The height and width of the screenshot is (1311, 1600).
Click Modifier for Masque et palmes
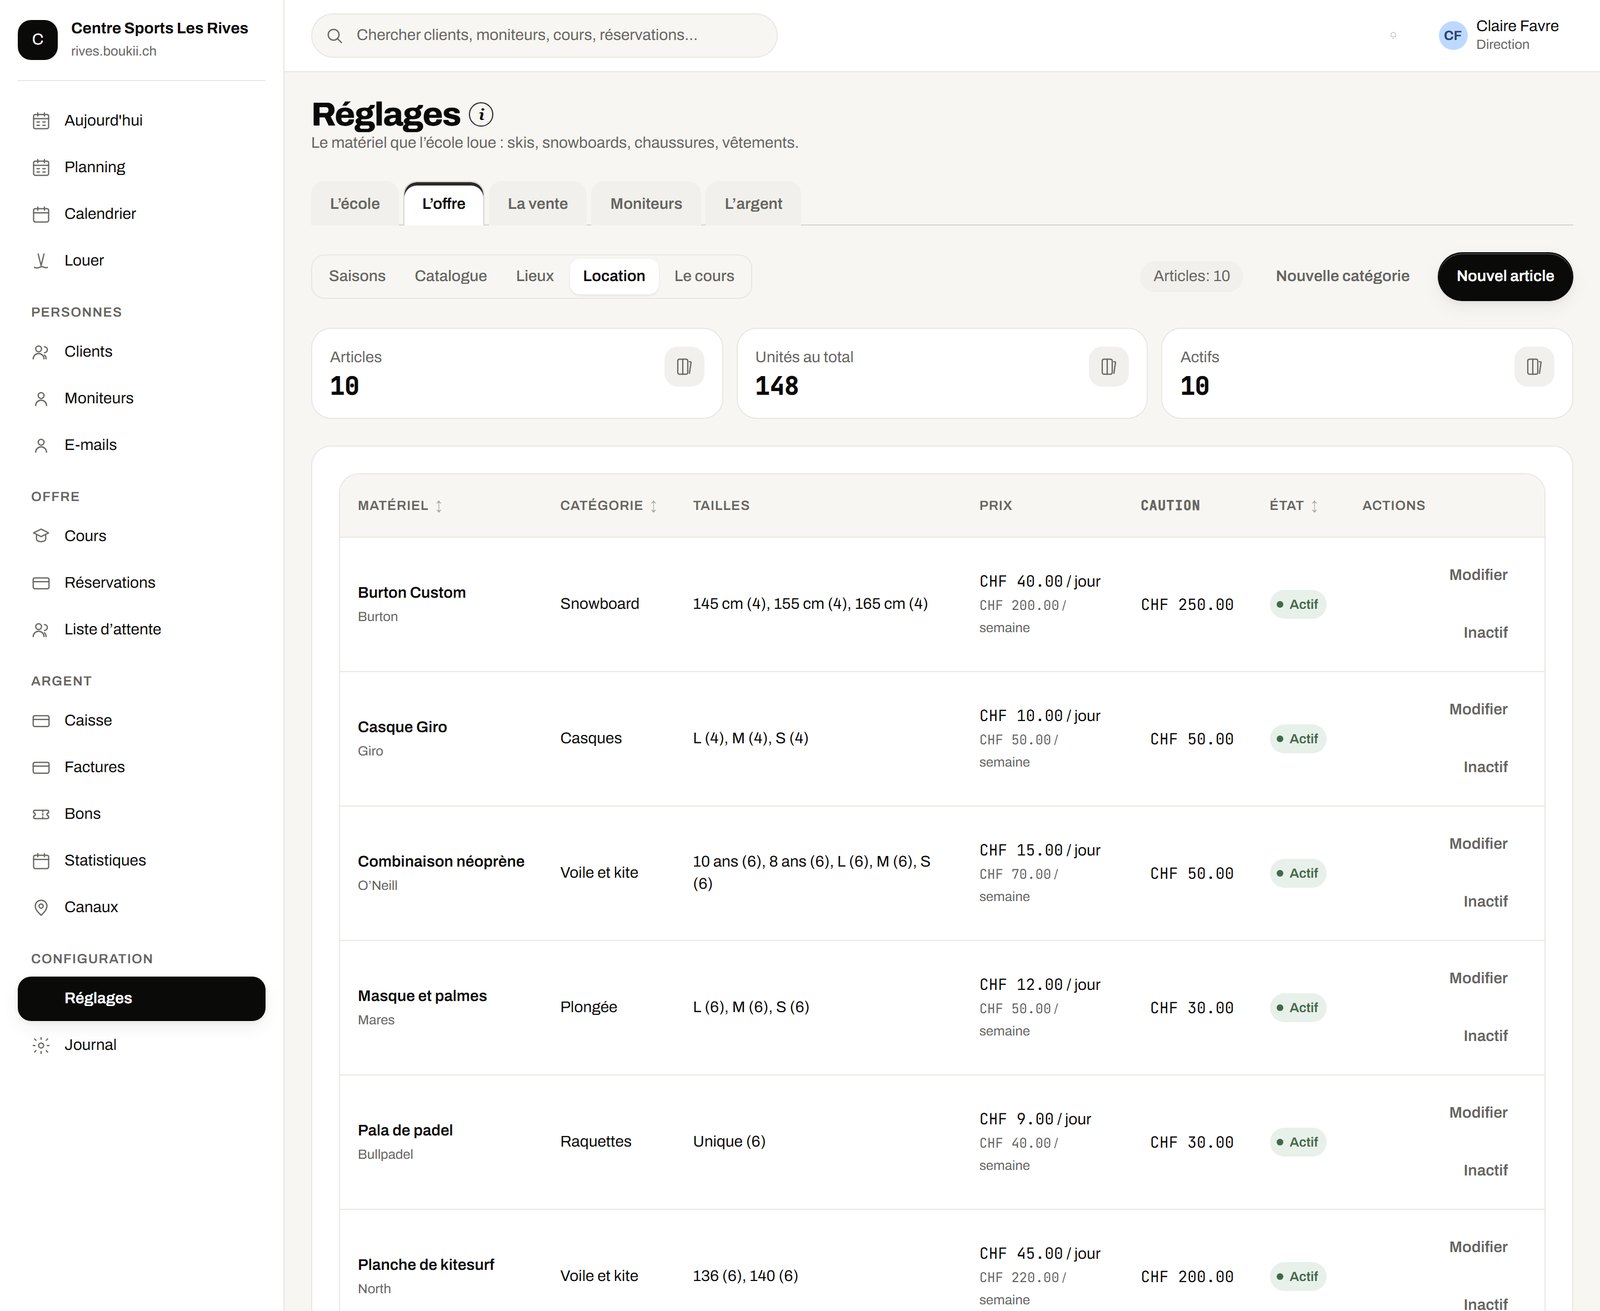(1478, 978)
